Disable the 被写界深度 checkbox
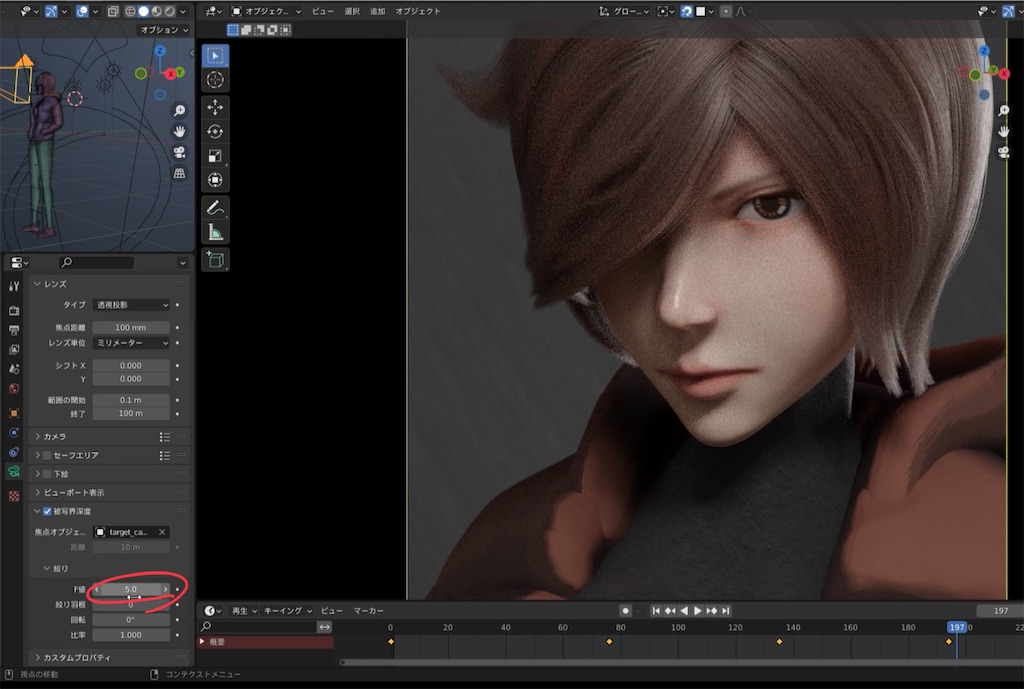Image resolution: width=1024 pixels, height=689 pixels. pyautogui.click(x=47, y=512)
